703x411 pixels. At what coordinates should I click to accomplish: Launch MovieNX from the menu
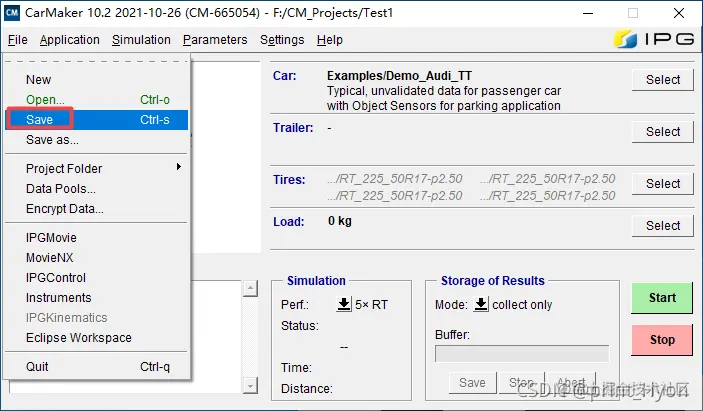96,258
